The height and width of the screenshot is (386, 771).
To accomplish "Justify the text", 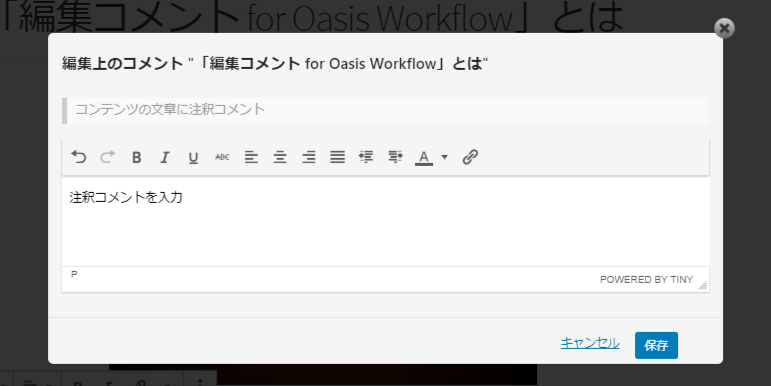I will click(337, 157).
